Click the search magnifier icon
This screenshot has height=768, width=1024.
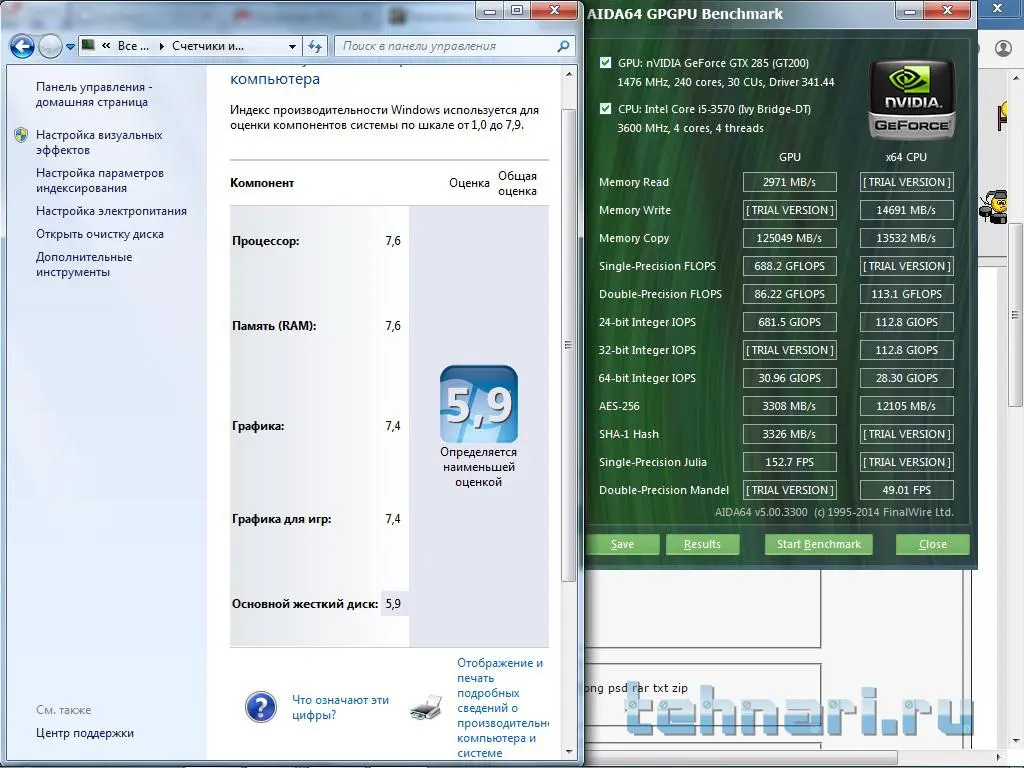click(563, 46)
